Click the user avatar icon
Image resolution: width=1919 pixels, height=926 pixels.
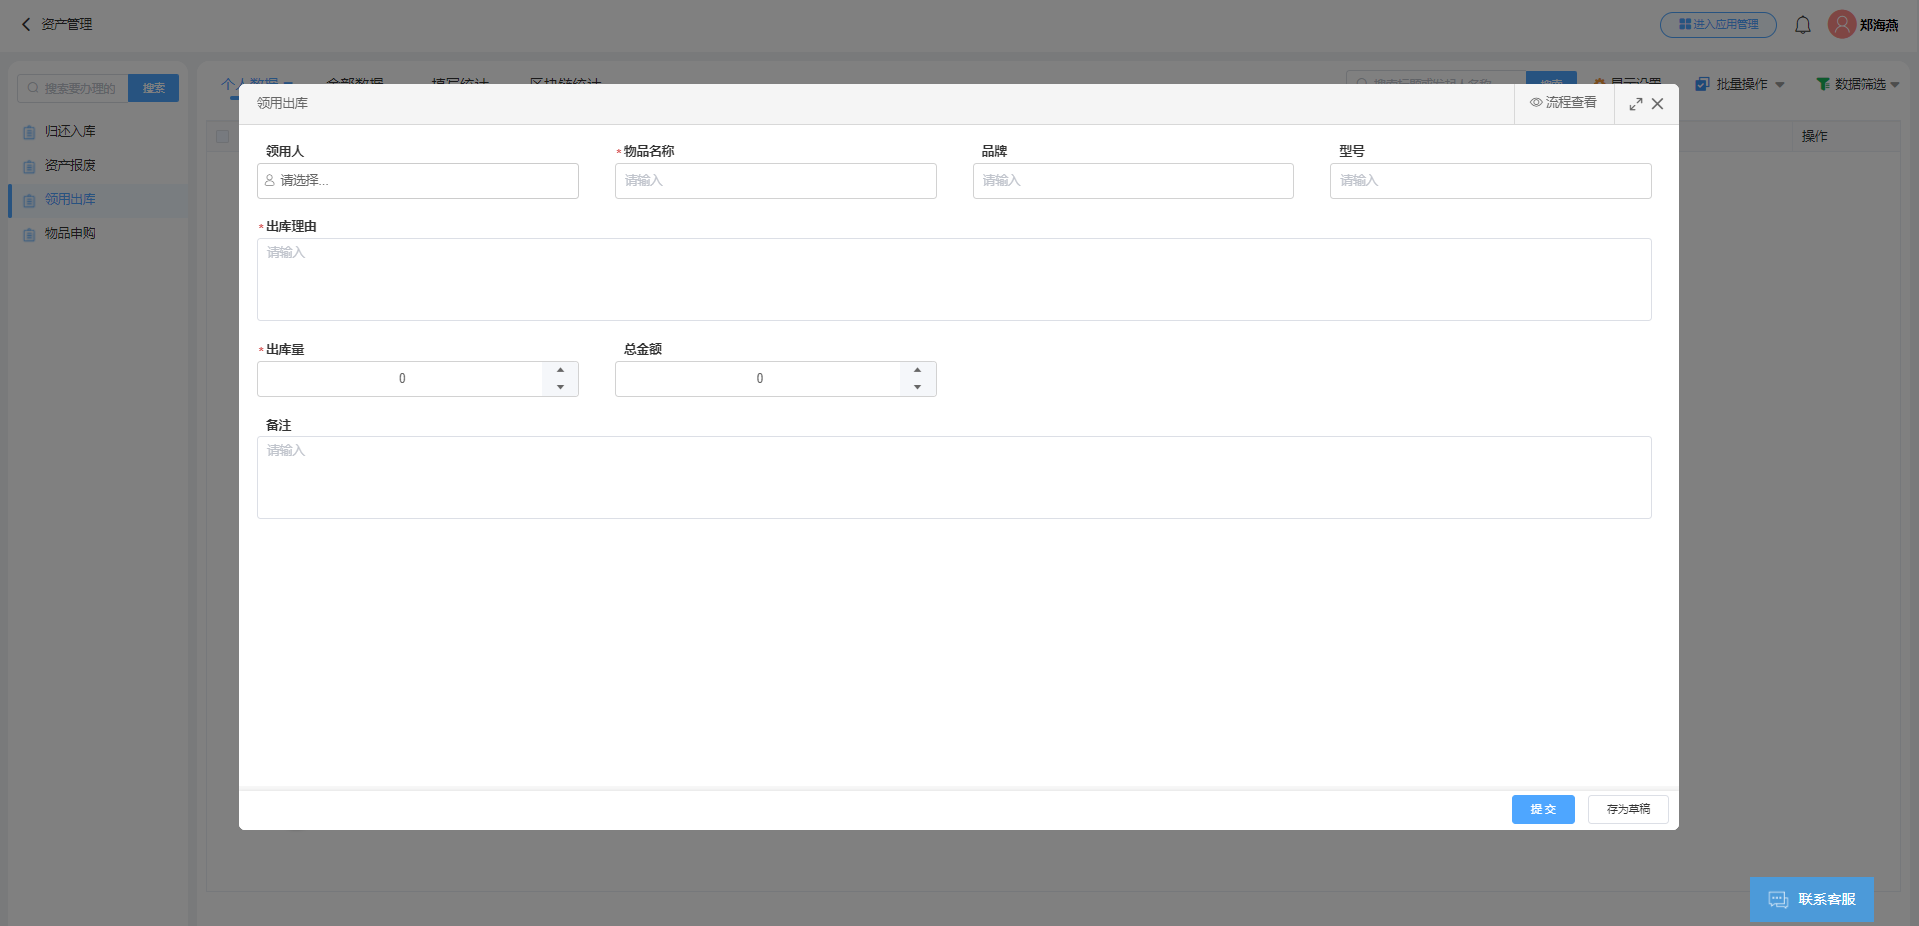pyautogui.click(x=1841, y=25)
